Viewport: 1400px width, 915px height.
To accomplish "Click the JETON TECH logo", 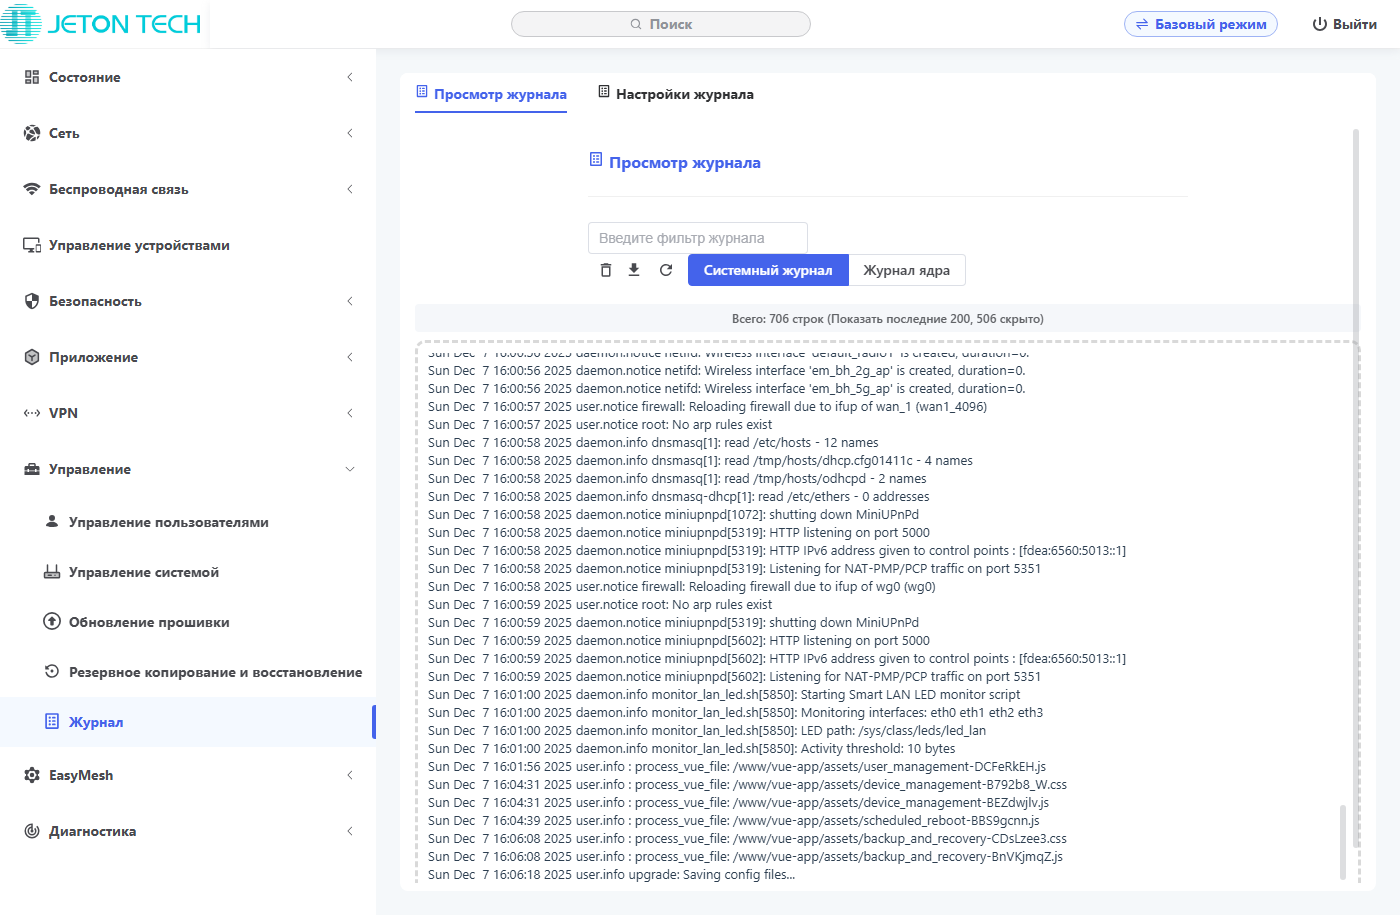I will click(101, 24).
